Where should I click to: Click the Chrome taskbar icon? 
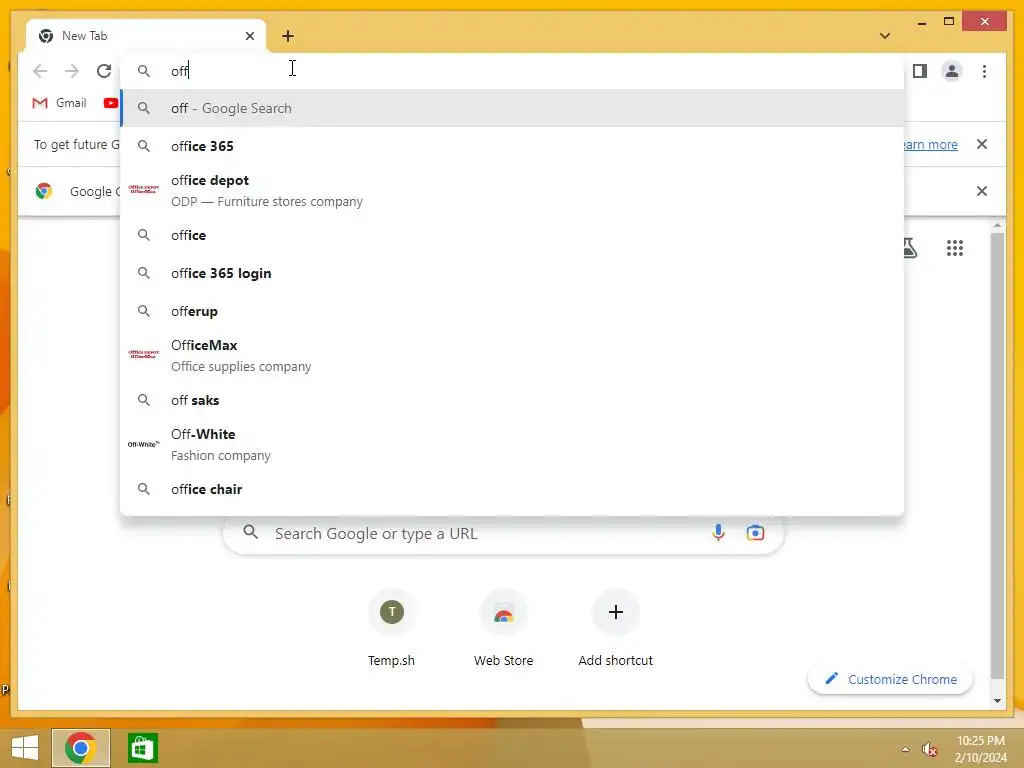click(81, 748)
